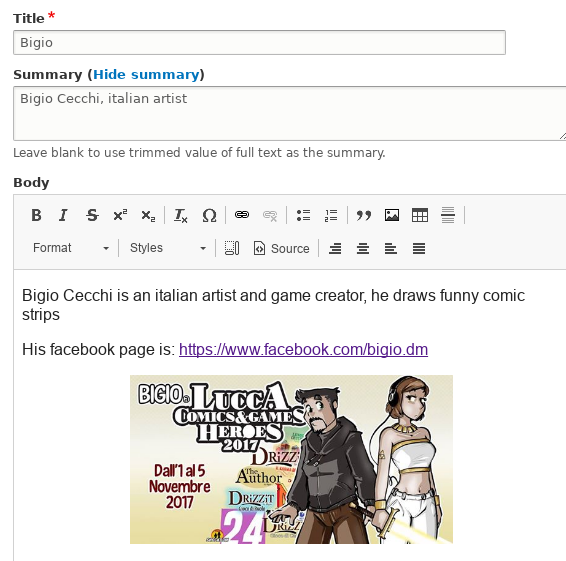
Task: Align text to the left
Action: [391, 248]
